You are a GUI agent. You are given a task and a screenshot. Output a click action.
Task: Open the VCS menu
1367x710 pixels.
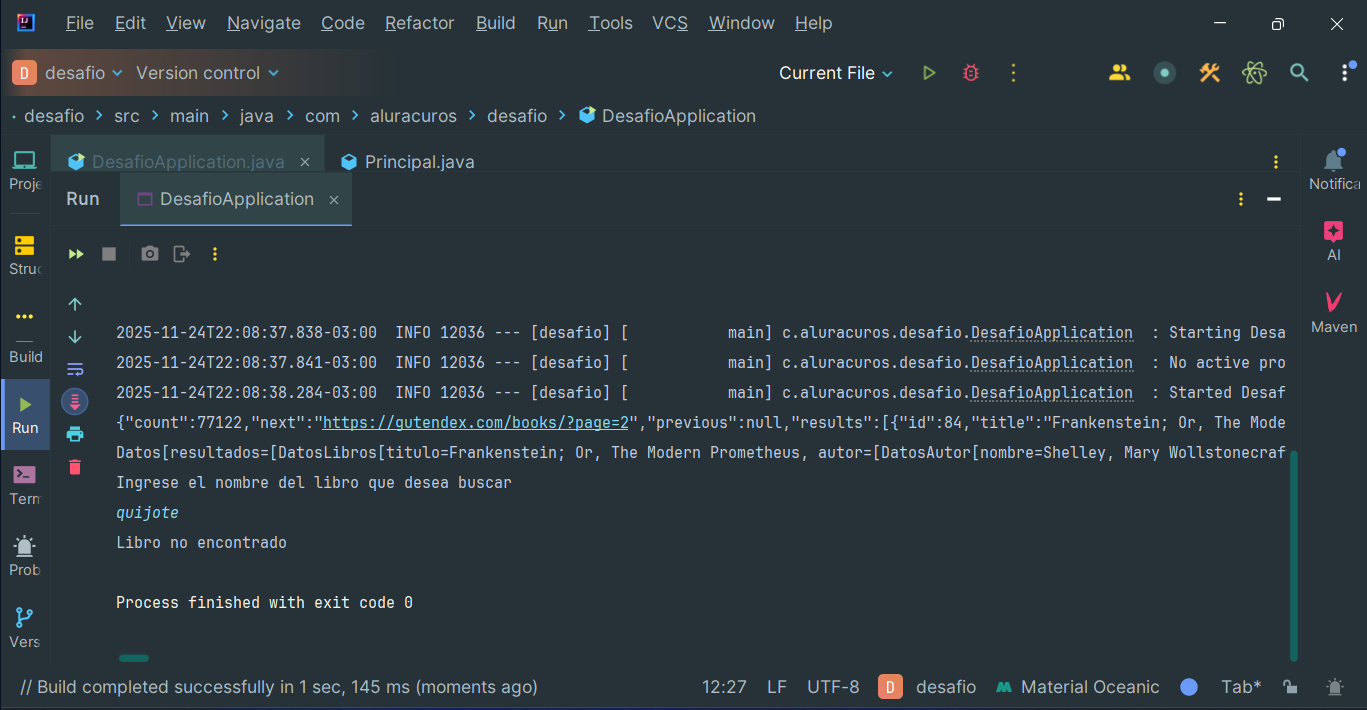tap(670, 23)
